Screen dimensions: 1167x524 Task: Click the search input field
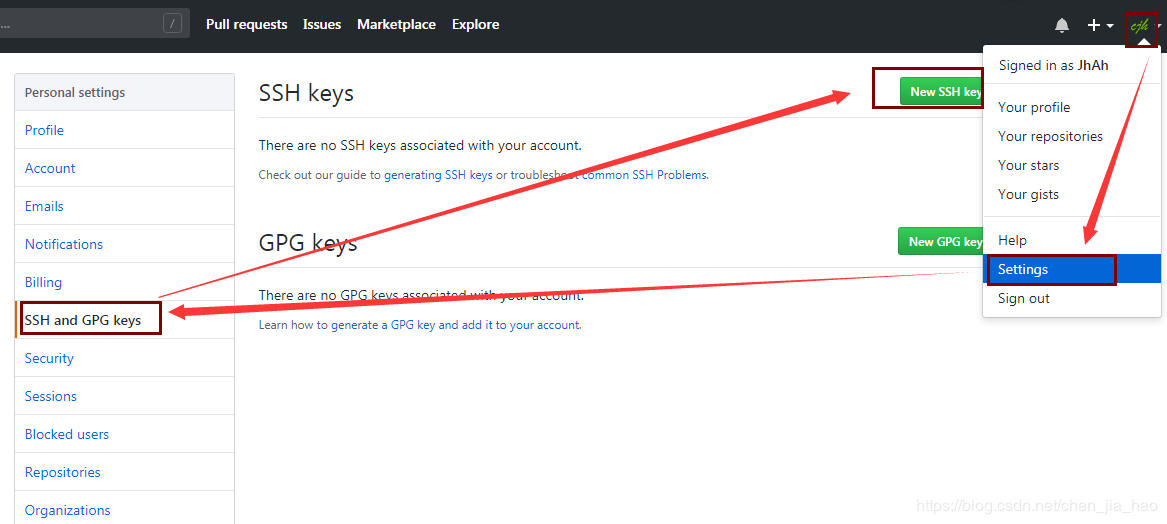95,24
